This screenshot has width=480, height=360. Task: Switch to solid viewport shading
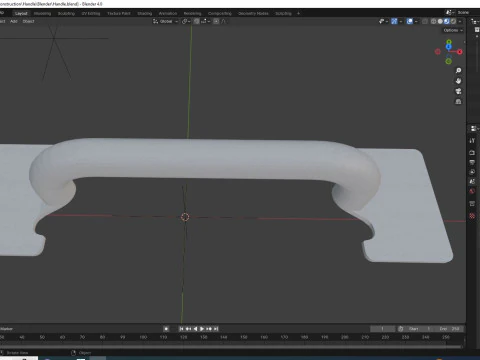click(440, 21)
